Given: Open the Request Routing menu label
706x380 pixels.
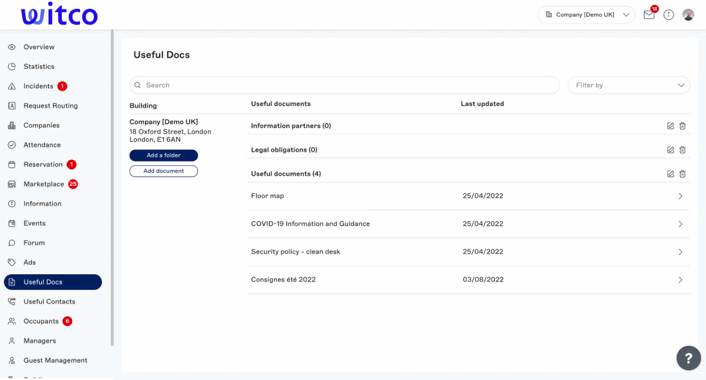Looking at the screenshot, I should [x=50, y=106].
